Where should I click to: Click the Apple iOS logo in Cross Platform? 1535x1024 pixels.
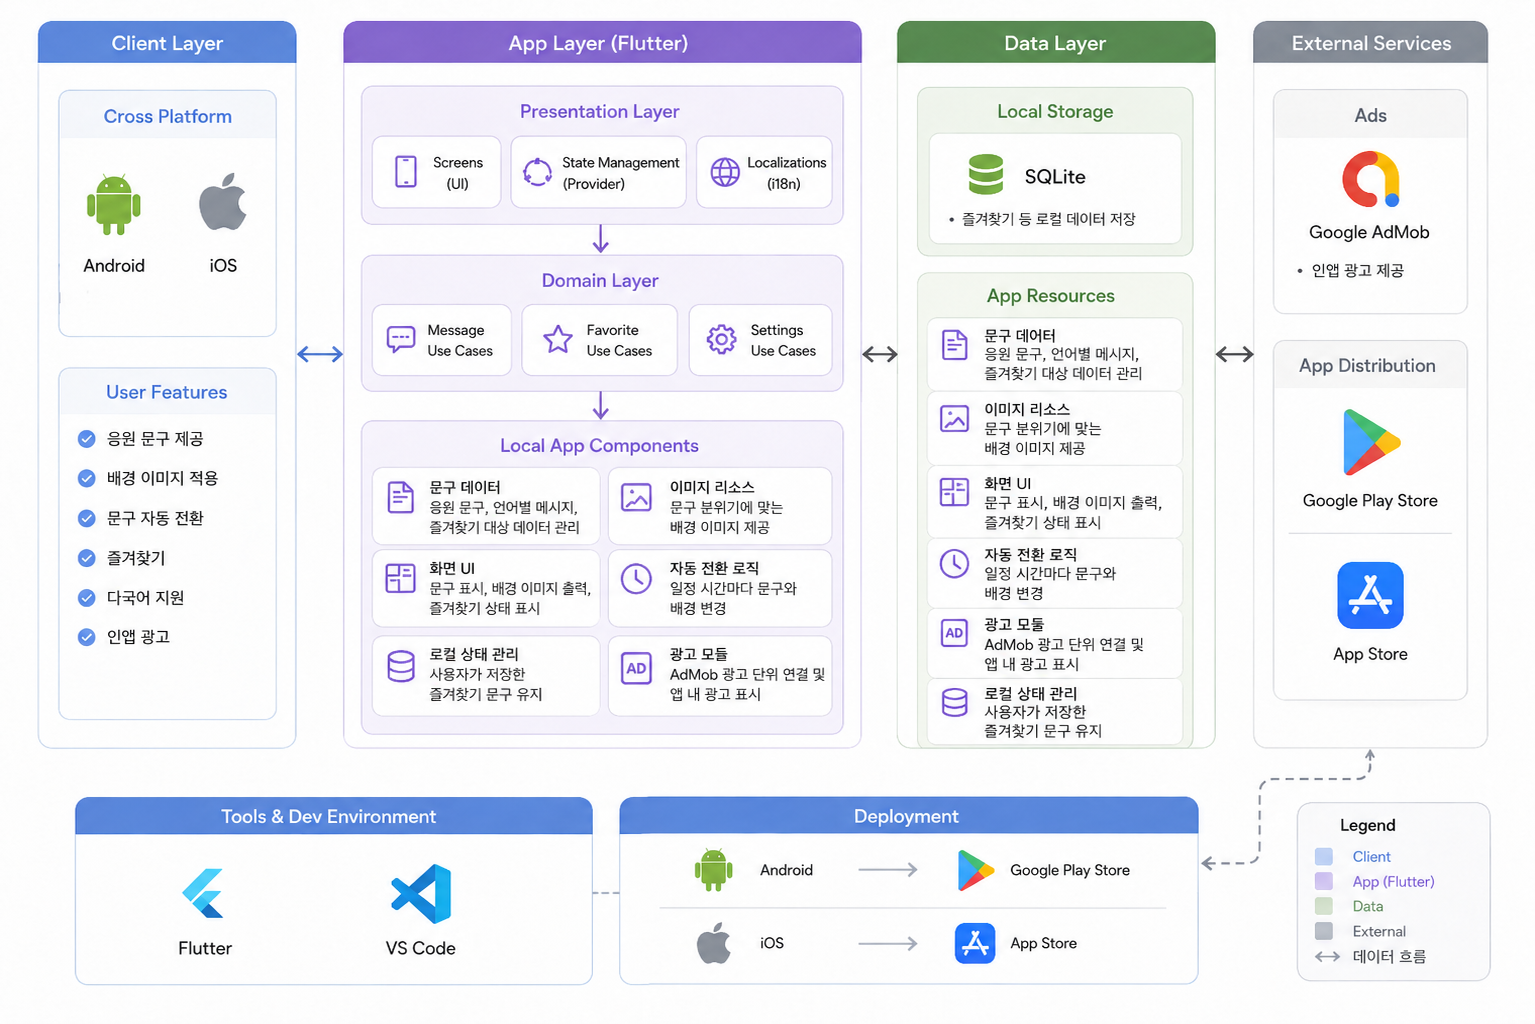tap(222, 202)
